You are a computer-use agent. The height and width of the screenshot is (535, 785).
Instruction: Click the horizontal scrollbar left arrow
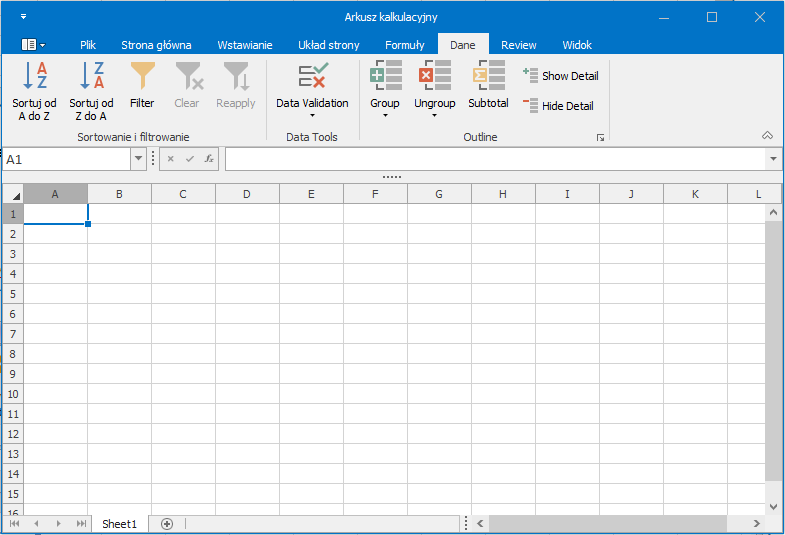tap(480, 523)
